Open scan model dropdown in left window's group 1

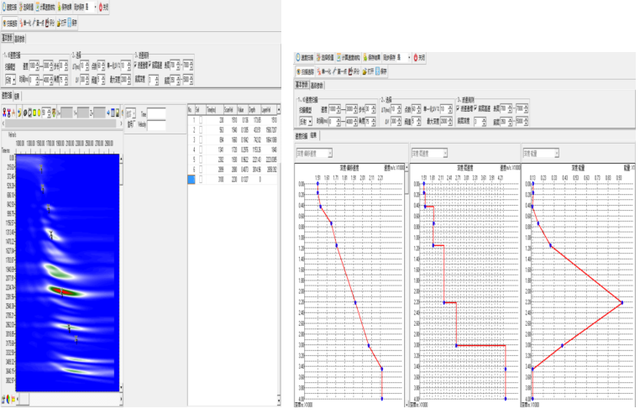point(10,80)
